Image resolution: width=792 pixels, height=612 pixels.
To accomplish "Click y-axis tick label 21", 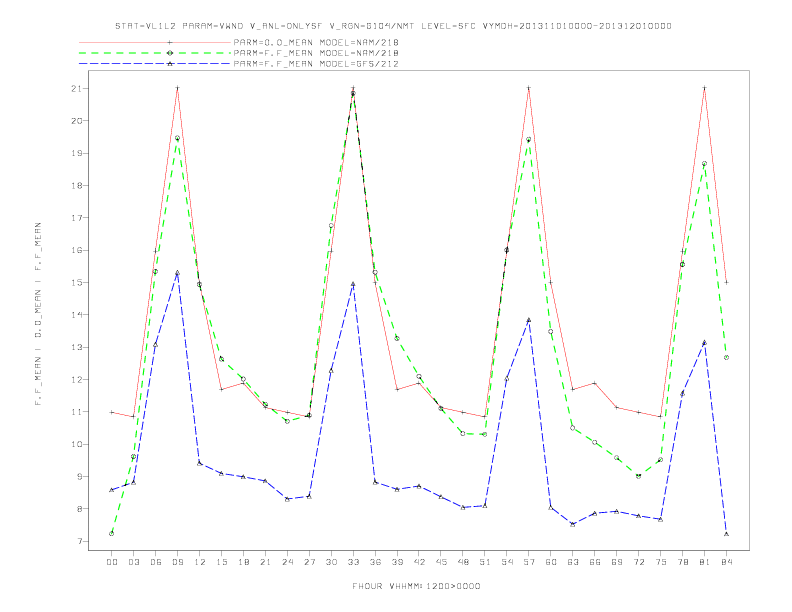I will [77, 88].
